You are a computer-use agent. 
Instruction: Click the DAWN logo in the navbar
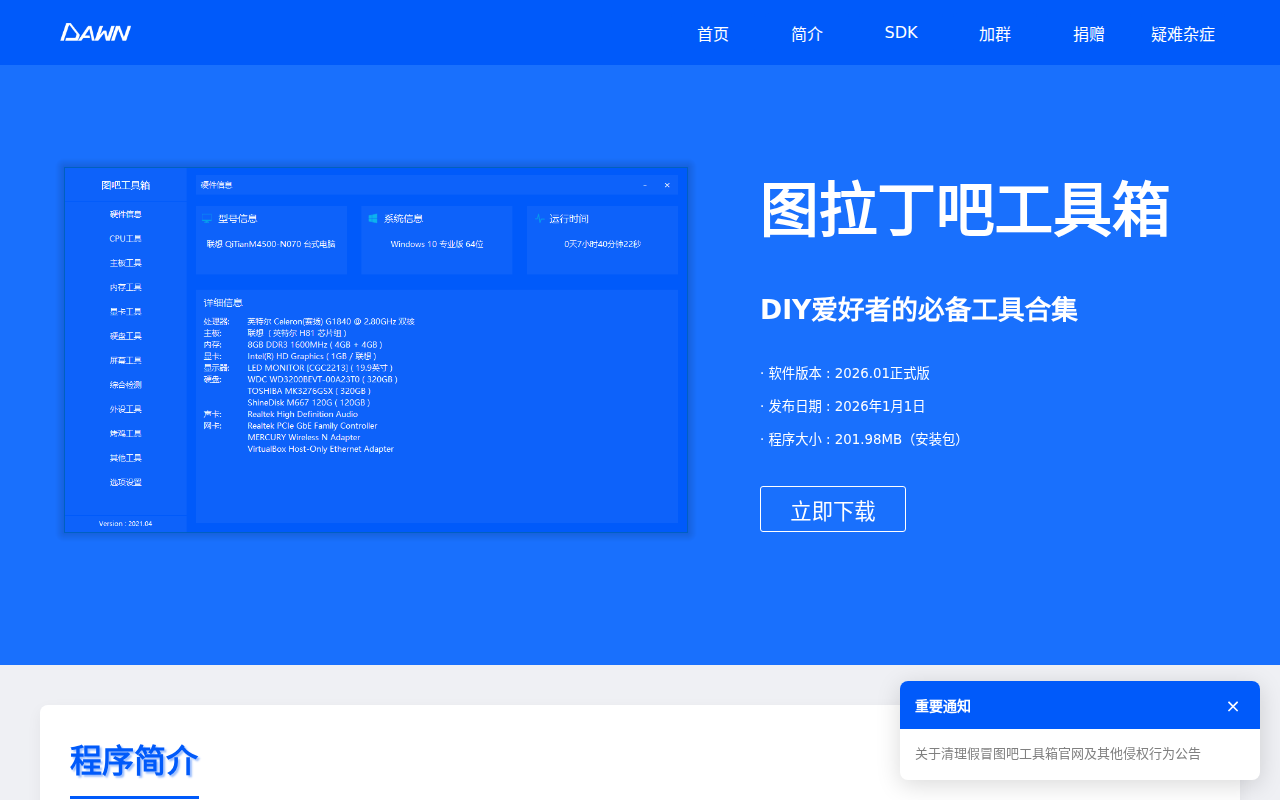(x=96, y=31)
